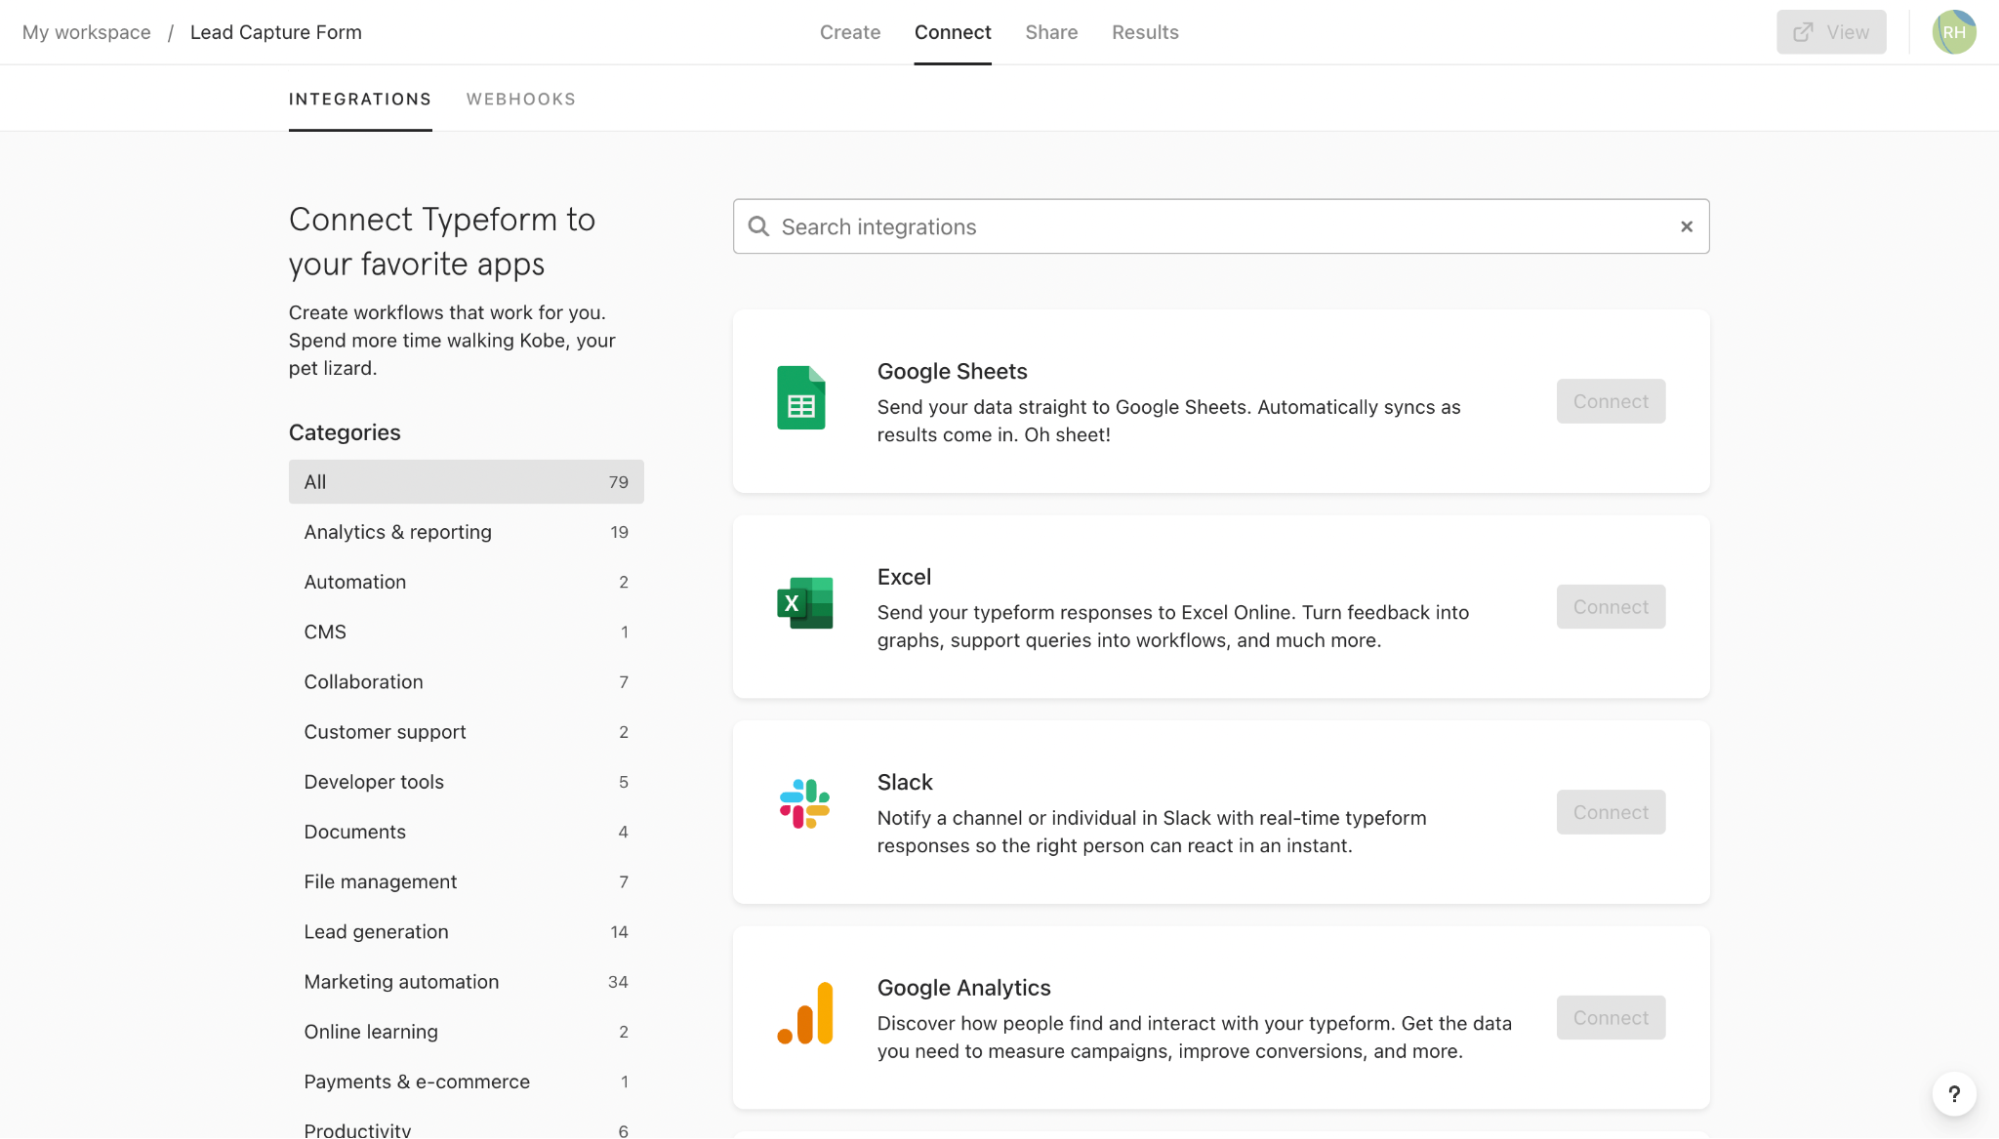Filter by CMS category
Image resolution: width=1999 pixels, height=1139 pixels.
pyautogui.click(x=466, y=632)
